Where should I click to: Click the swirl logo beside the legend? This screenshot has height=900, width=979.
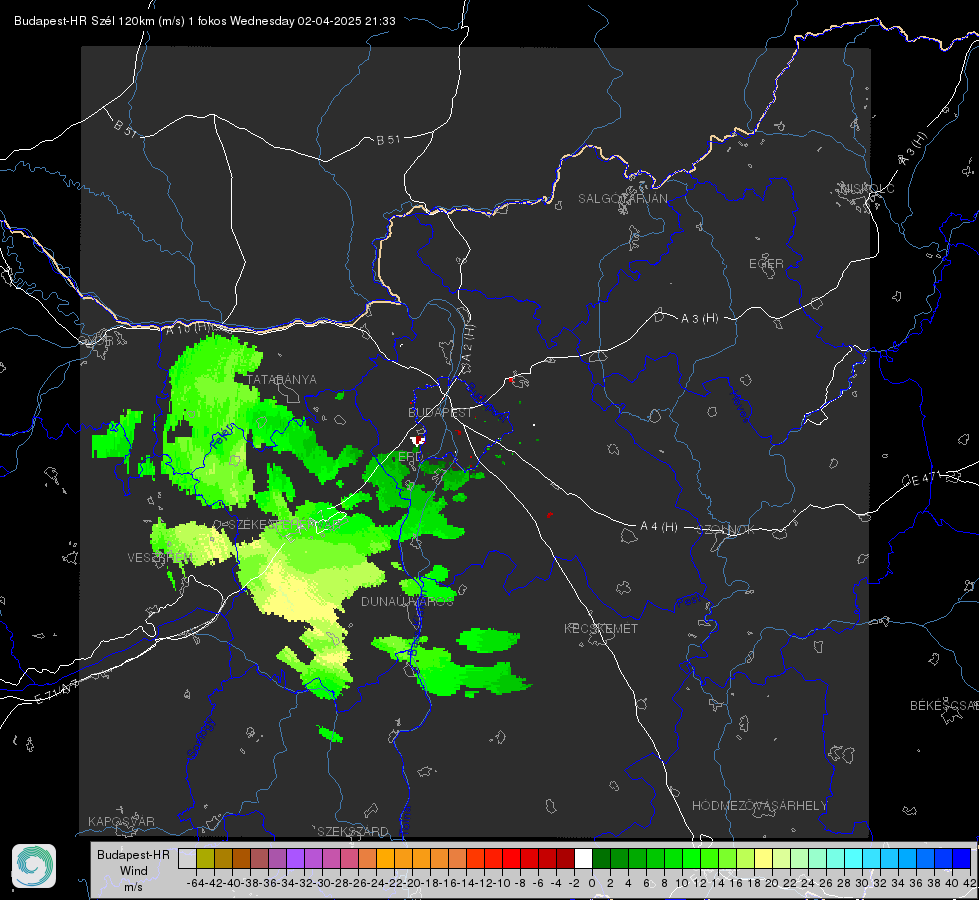[34, 866]
